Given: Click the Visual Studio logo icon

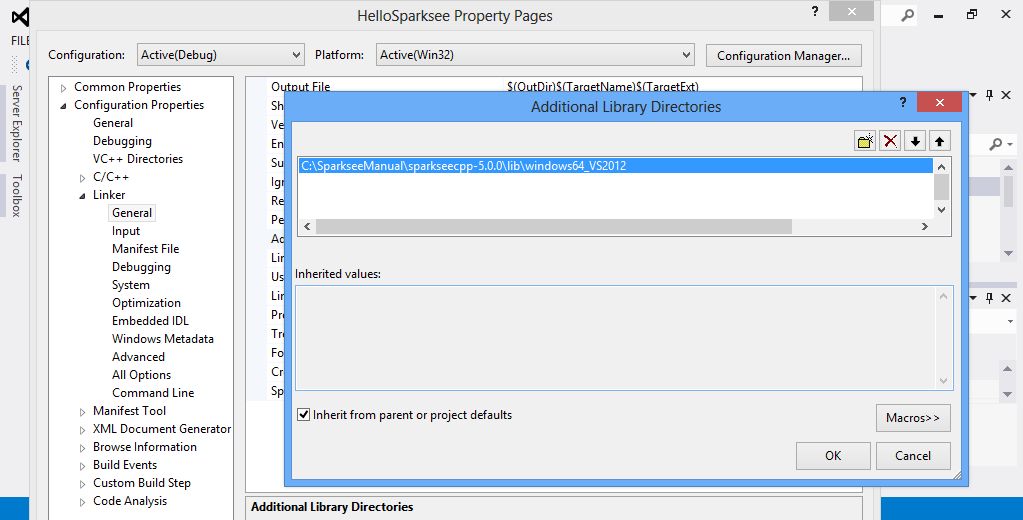Looking at the screenshot, I should click(20, 16).
